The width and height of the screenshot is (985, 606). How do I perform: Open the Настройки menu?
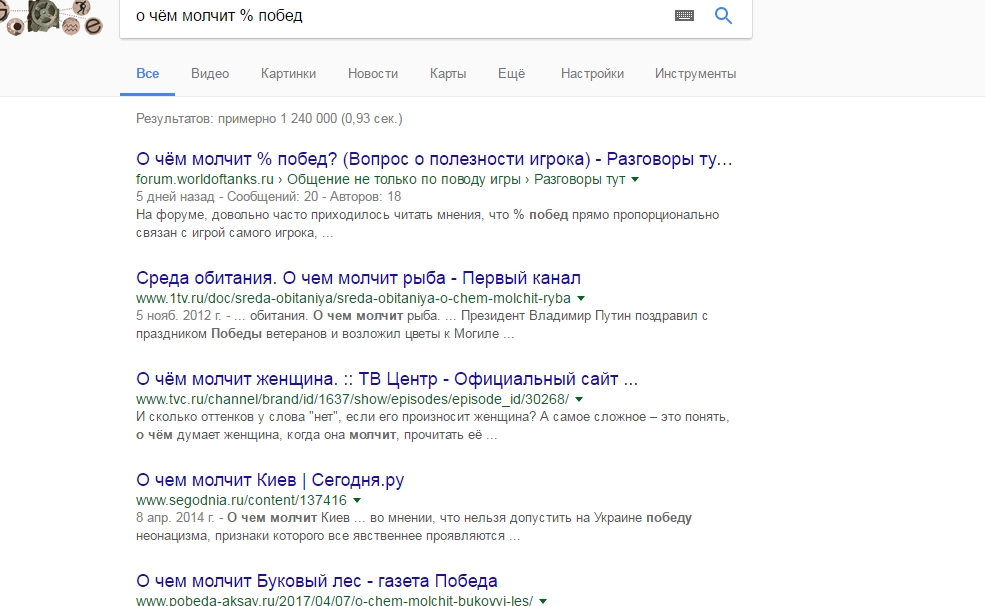[592, 73]
